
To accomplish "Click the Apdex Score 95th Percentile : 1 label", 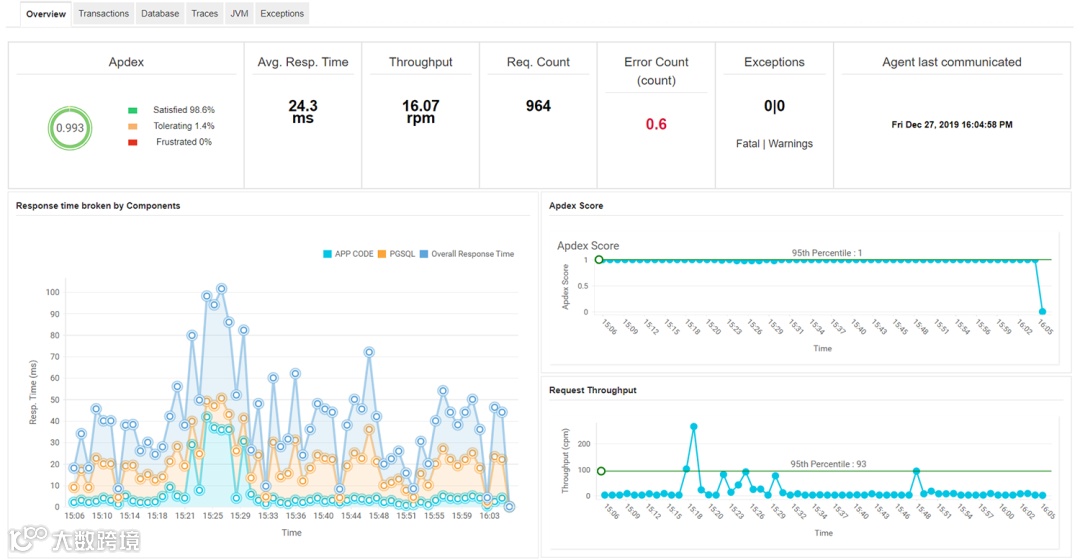I will click(827, 253).
